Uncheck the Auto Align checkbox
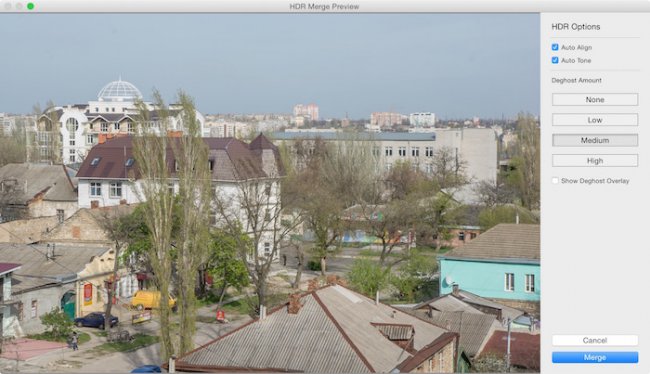 click(x=555, y=47)
